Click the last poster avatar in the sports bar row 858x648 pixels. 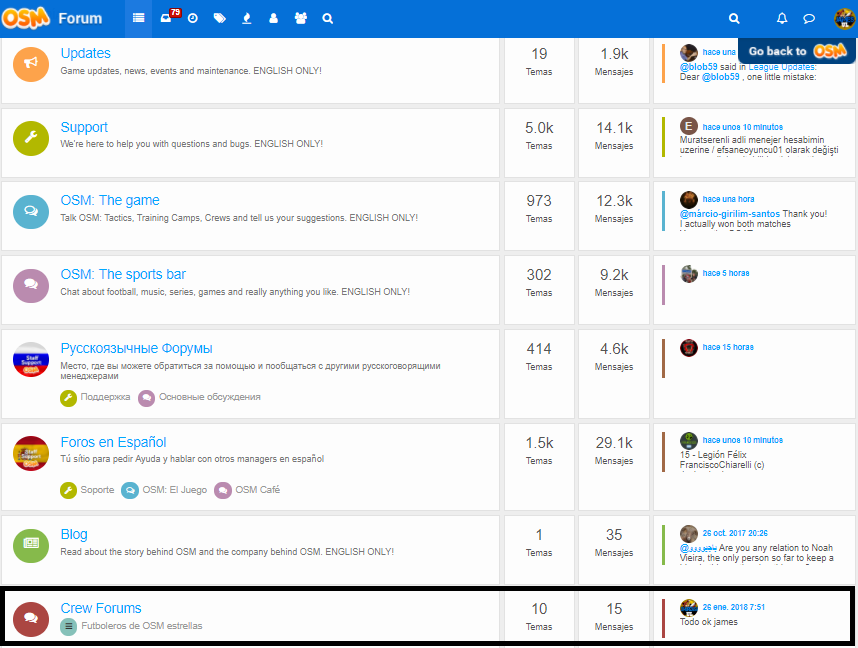(689, 274)
